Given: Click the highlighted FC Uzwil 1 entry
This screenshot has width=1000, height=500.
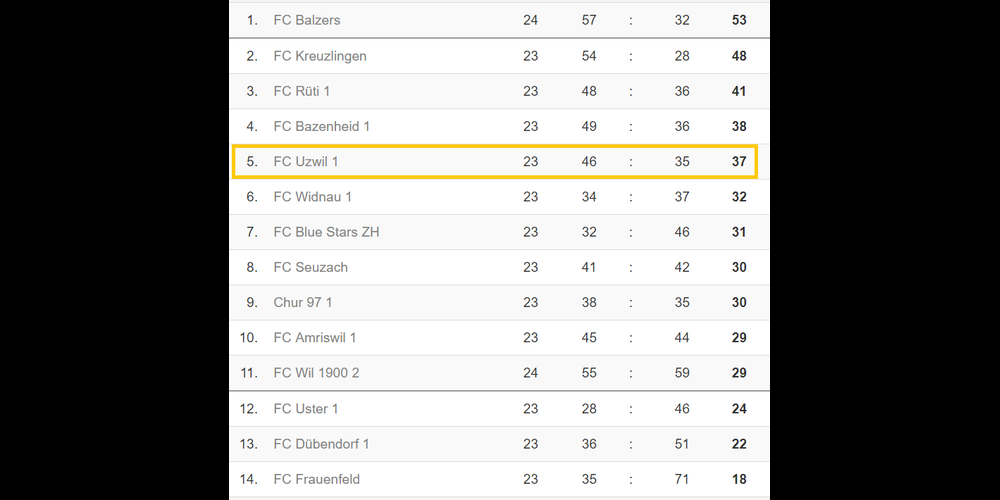Looking at the screenshot, I should click(x=306, y=161).
